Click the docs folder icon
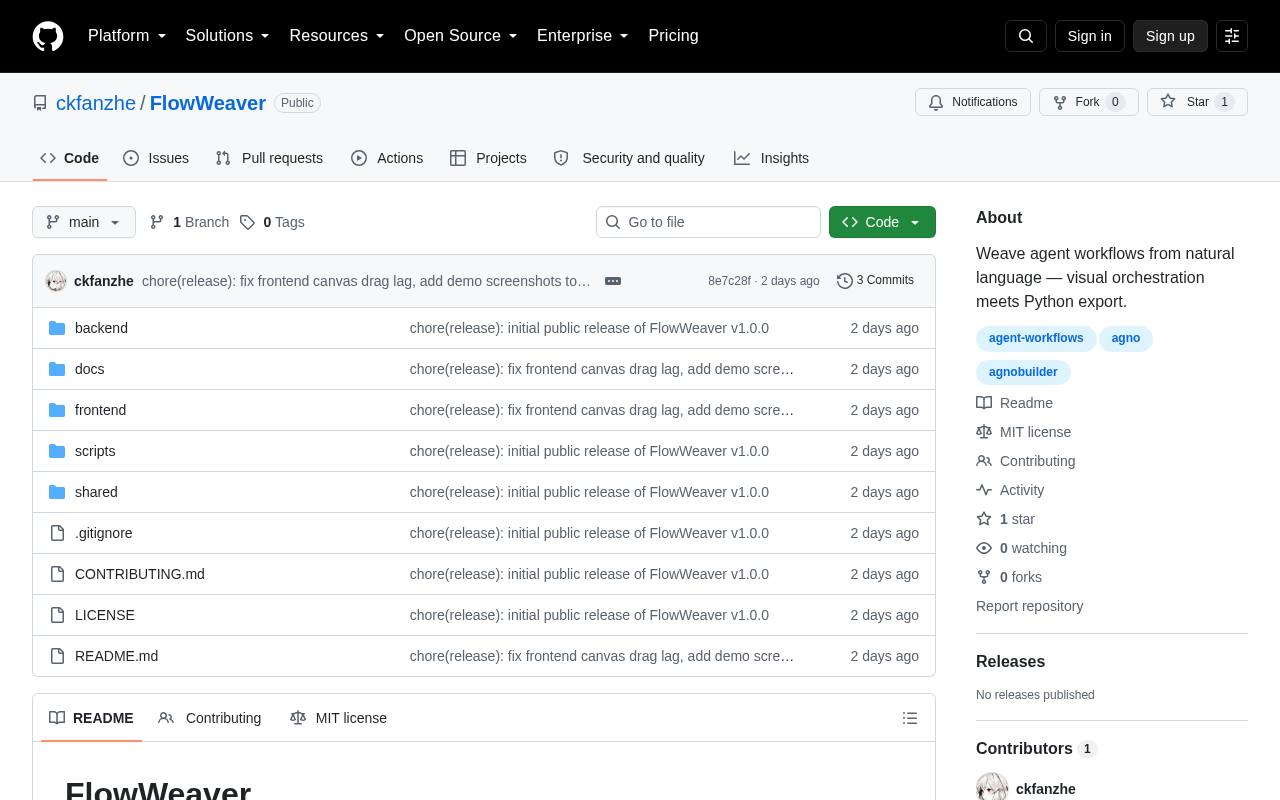Viewport: 1280px width, 800px height. pos(57,369)
